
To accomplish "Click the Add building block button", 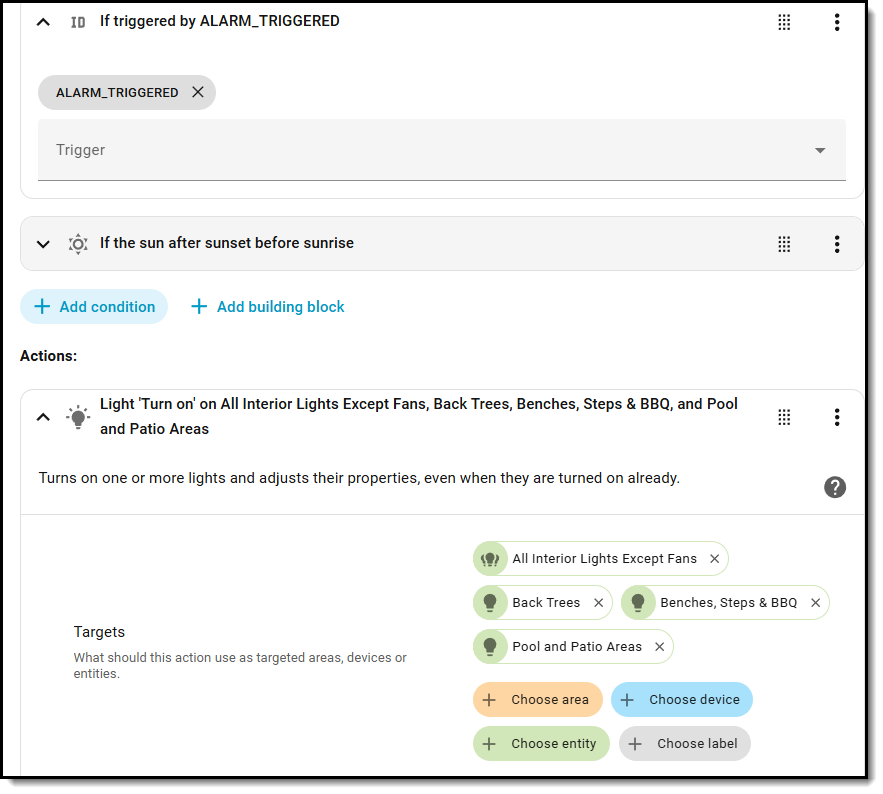I will (268, 307).
